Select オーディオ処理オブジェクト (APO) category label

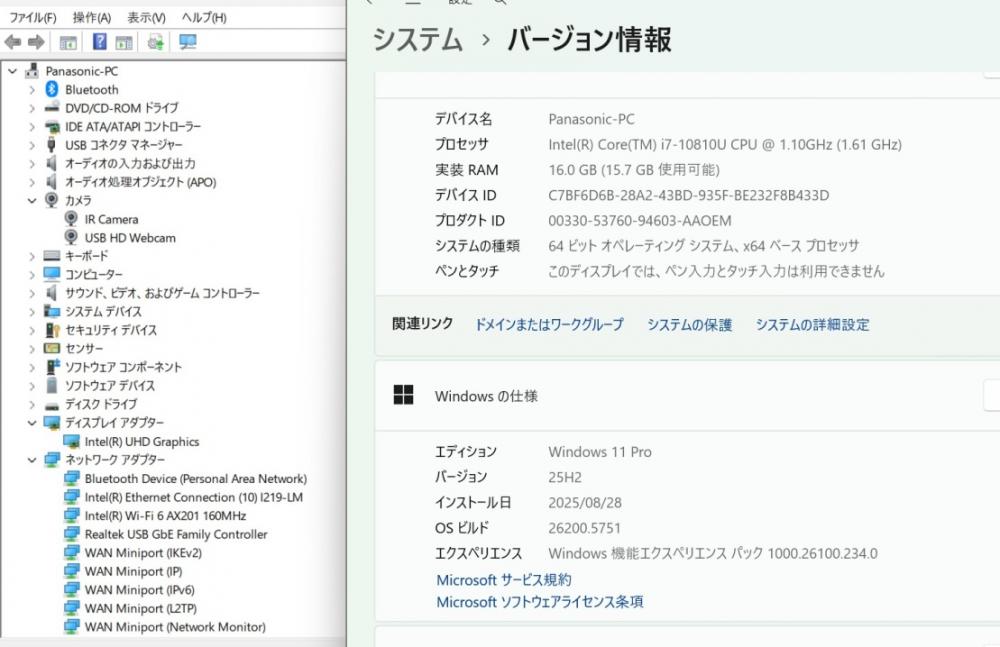(140, 182)
